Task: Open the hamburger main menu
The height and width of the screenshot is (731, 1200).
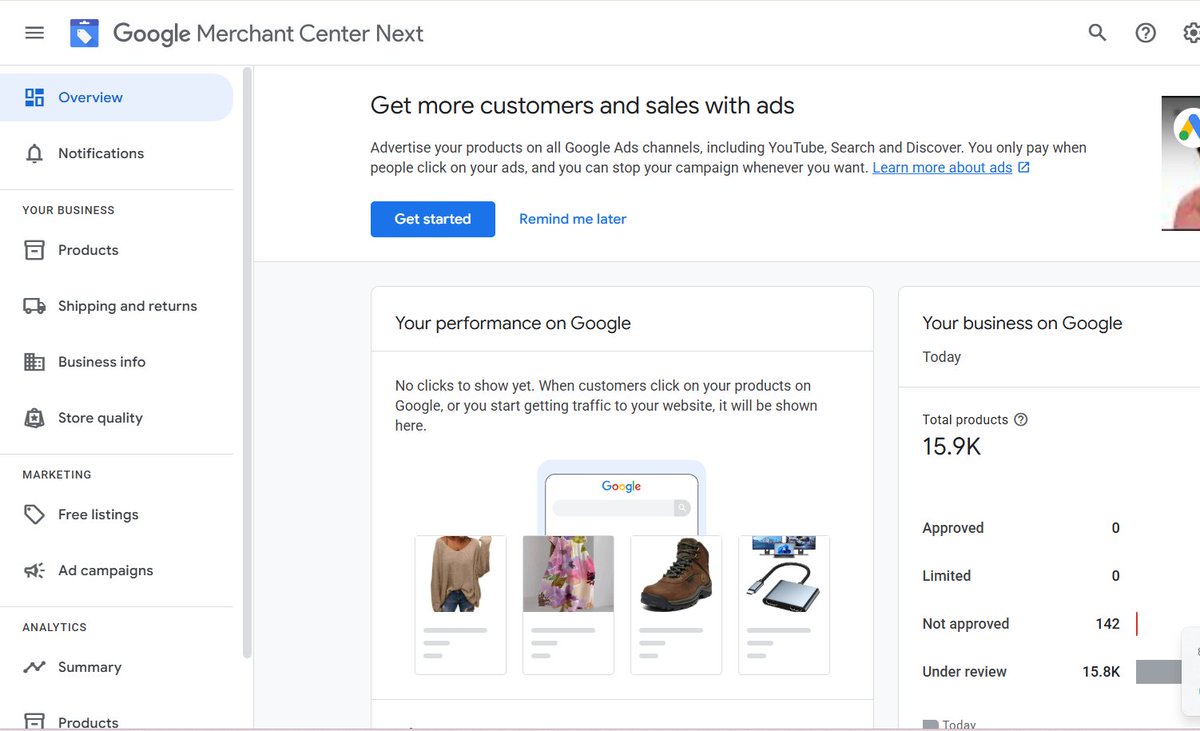Action: (34, 33)
